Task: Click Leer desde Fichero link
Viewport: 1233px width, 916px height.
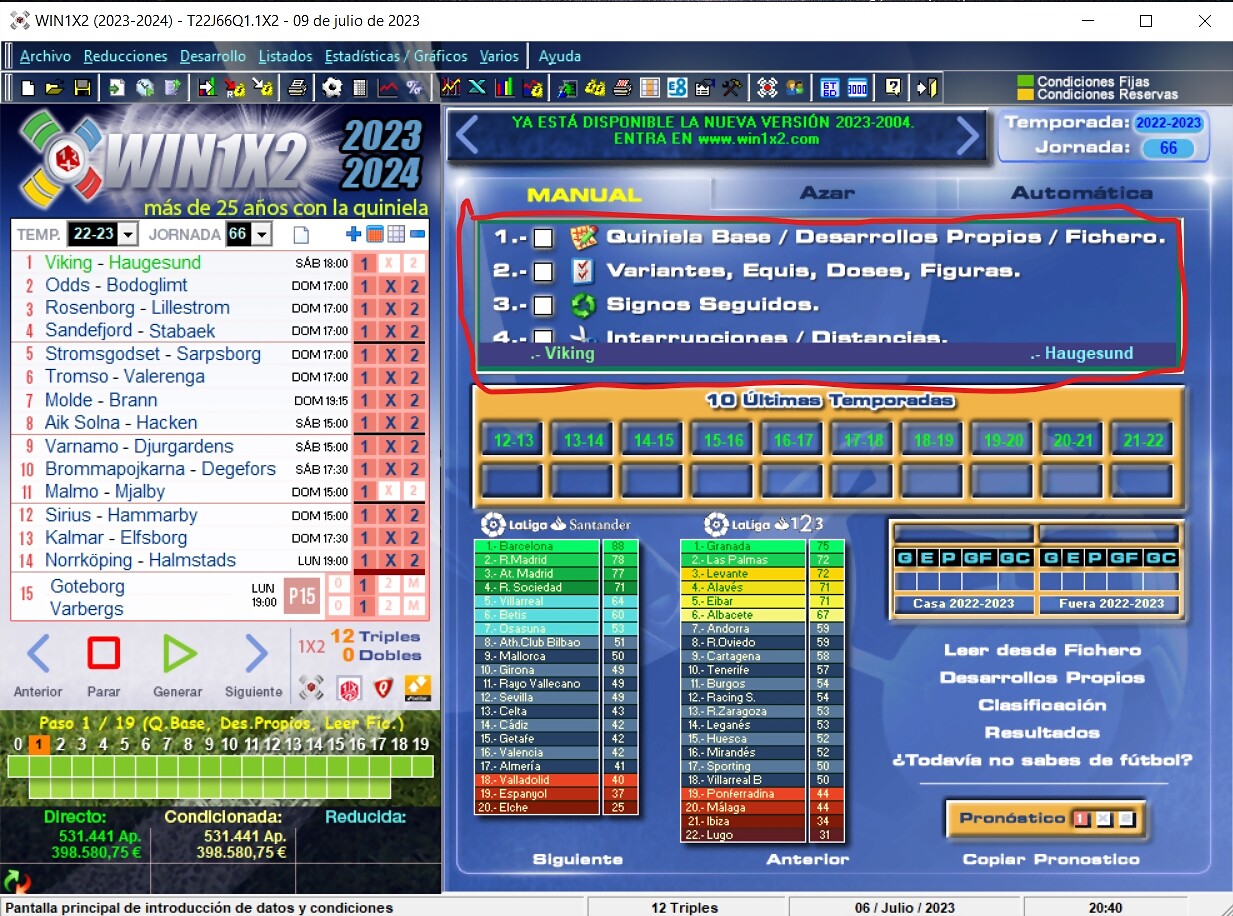Action: (x=1042, y=650)
